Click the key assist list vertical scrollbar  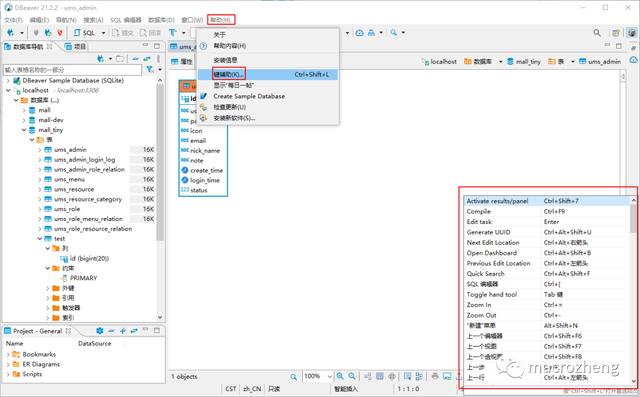click(633, 291)
